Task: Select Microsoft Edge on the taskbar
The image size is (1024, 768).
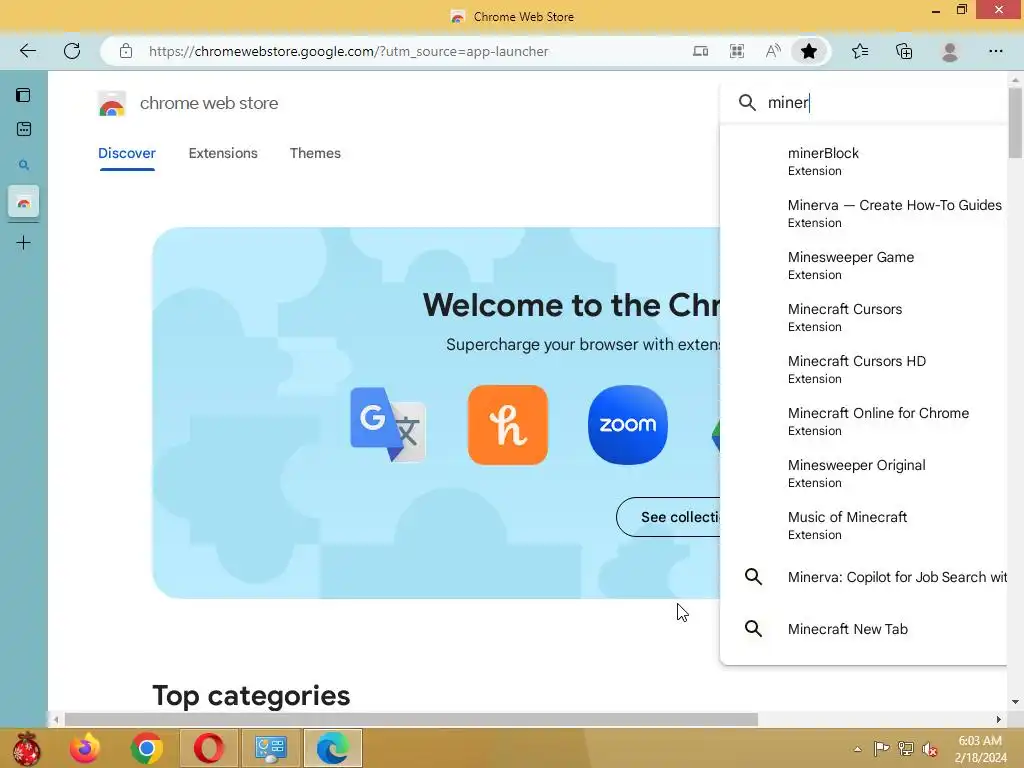Action: (x=333, y=748)
